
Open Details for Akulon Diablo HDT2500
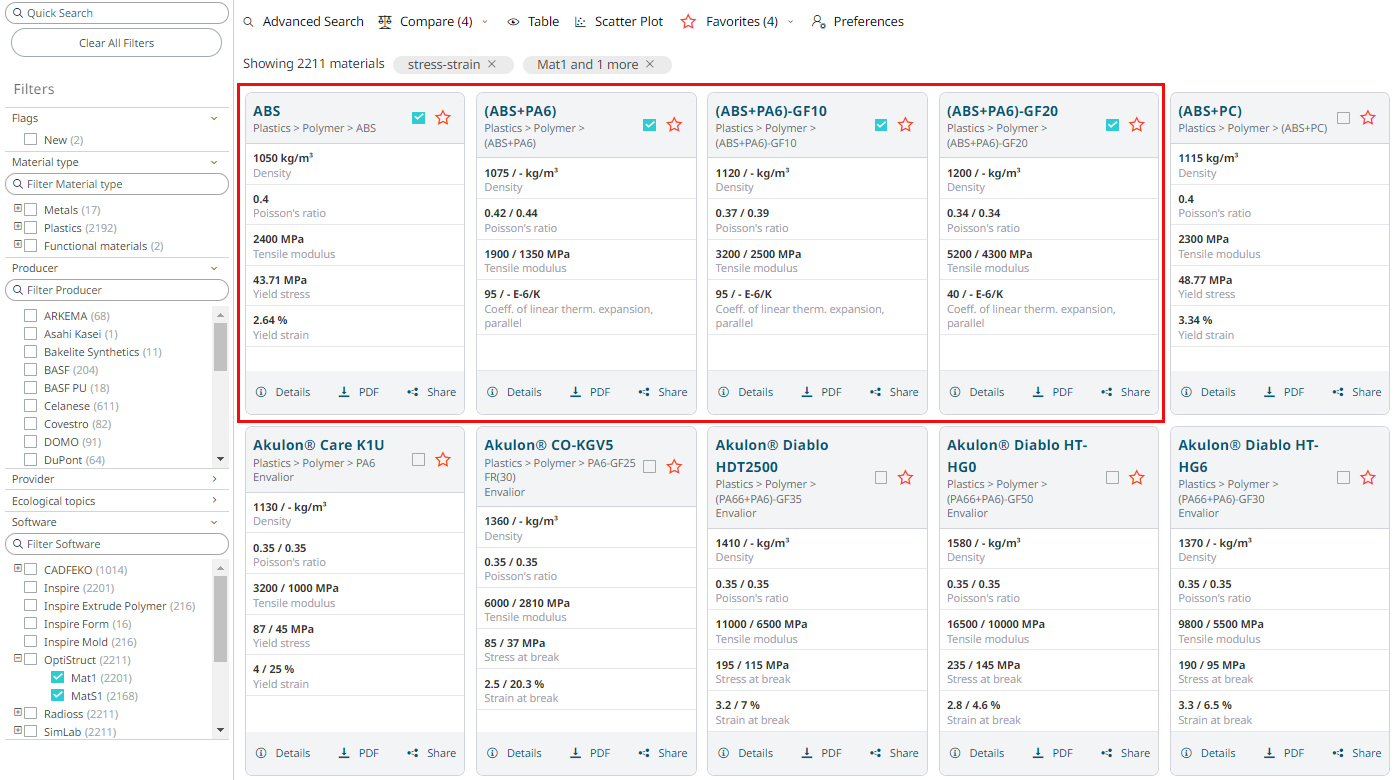coord(745,753)
